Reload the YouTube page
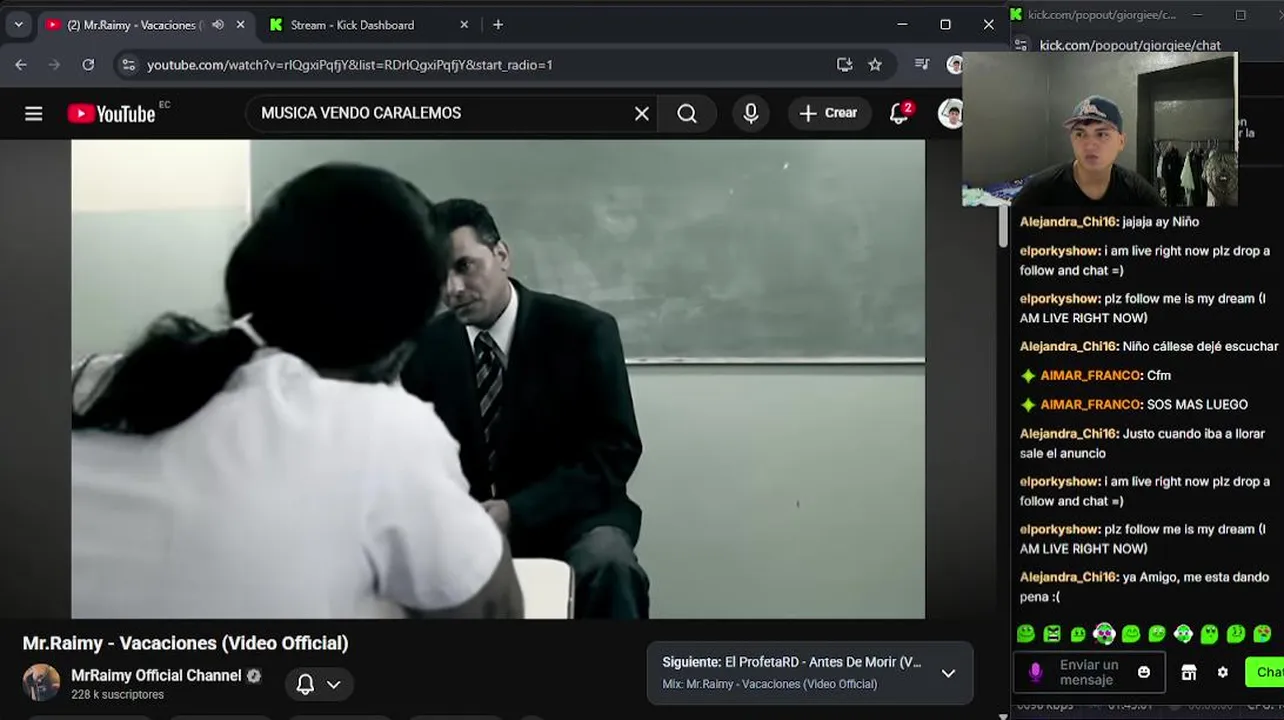 [88, 65]
